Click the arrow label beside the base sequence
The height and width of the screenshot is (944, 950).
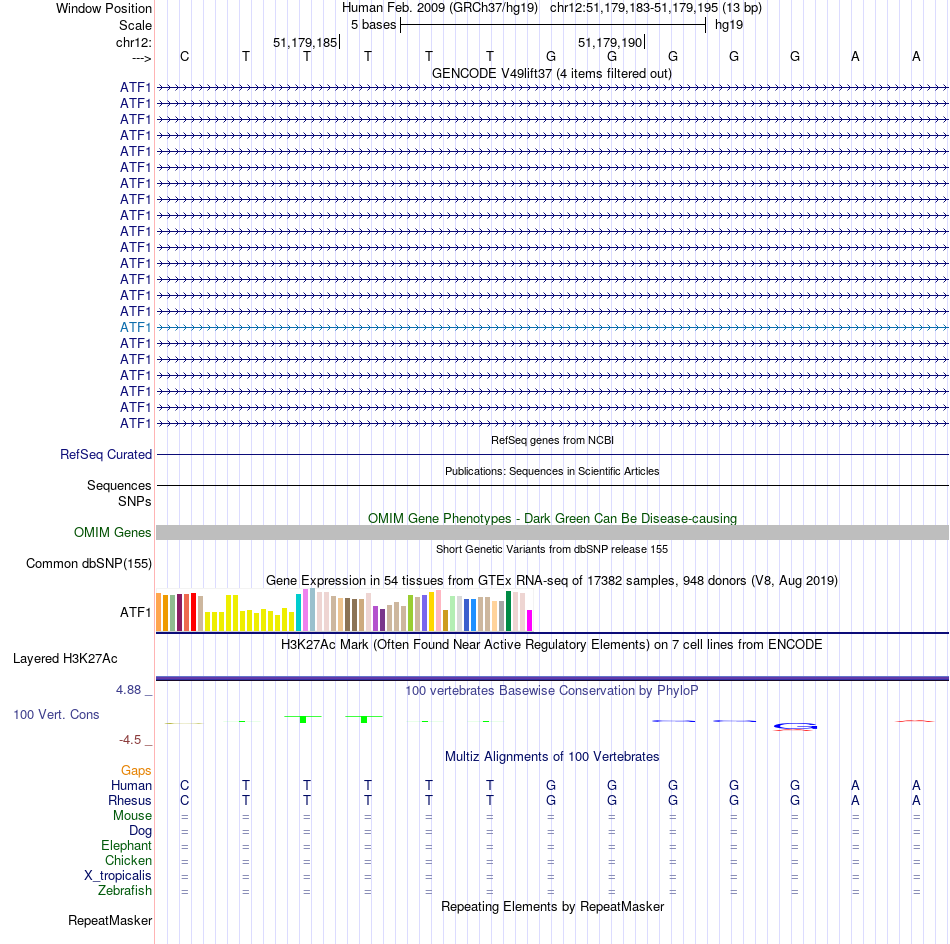pyautogui.click(x=141, y=58)
